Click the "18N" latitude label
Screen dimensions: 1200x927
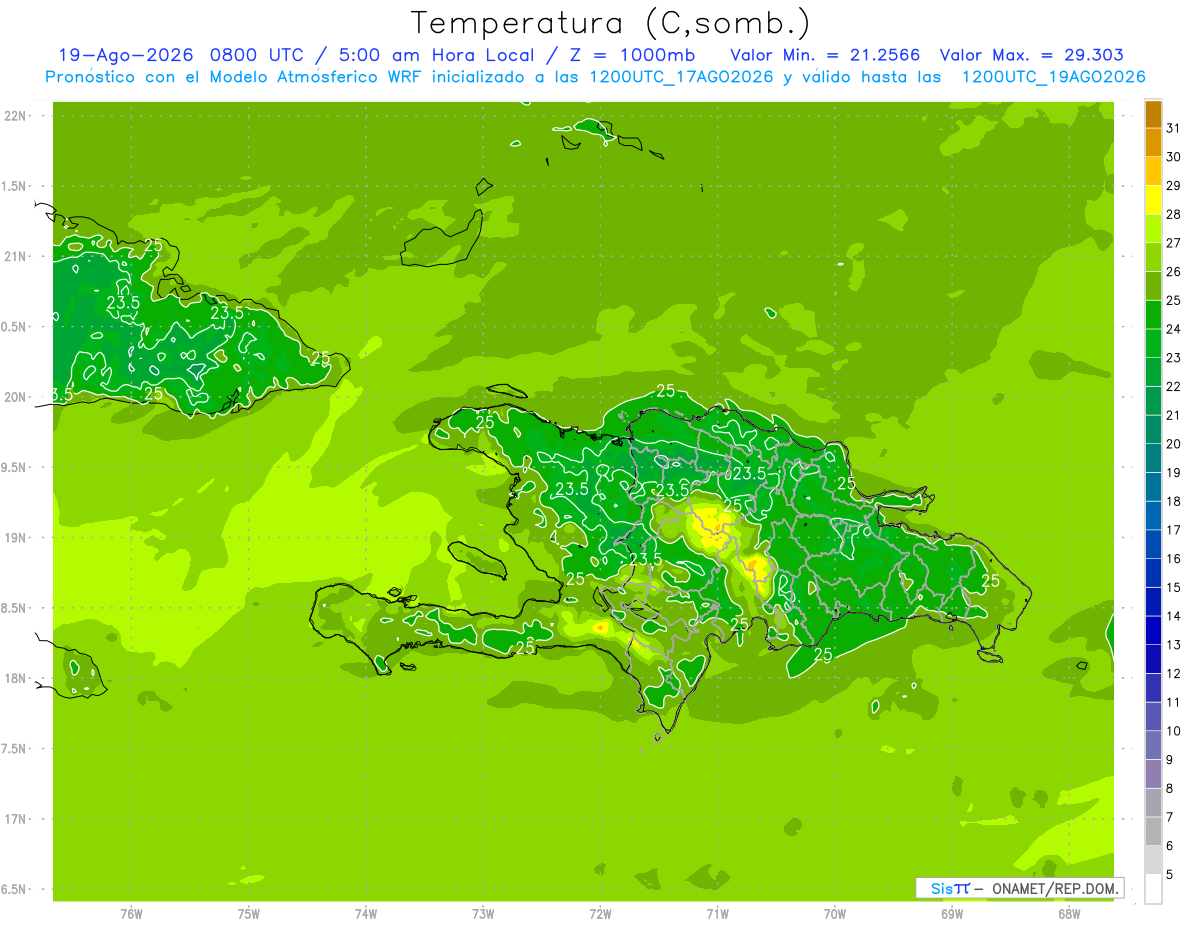click(17, 678)
